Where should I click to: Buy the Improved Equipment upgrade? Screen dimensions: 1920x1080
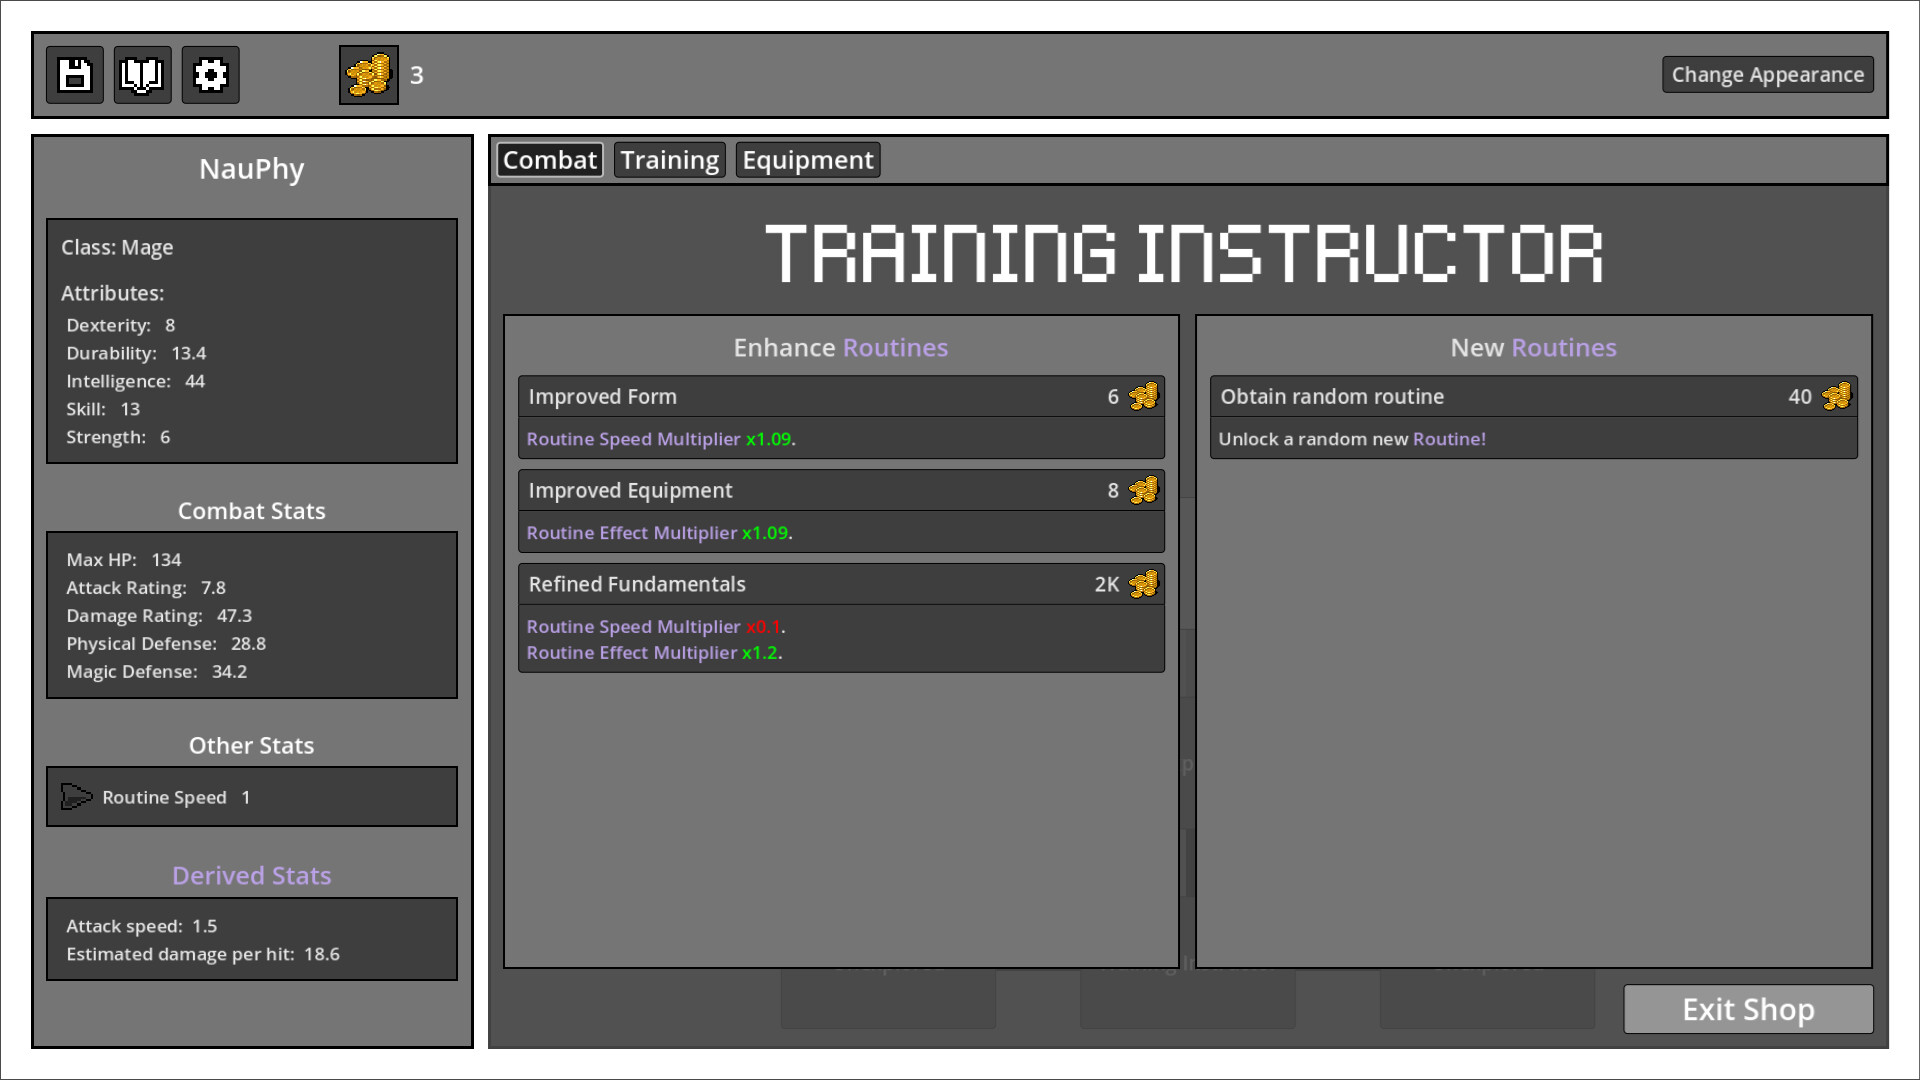click(841, 490)
